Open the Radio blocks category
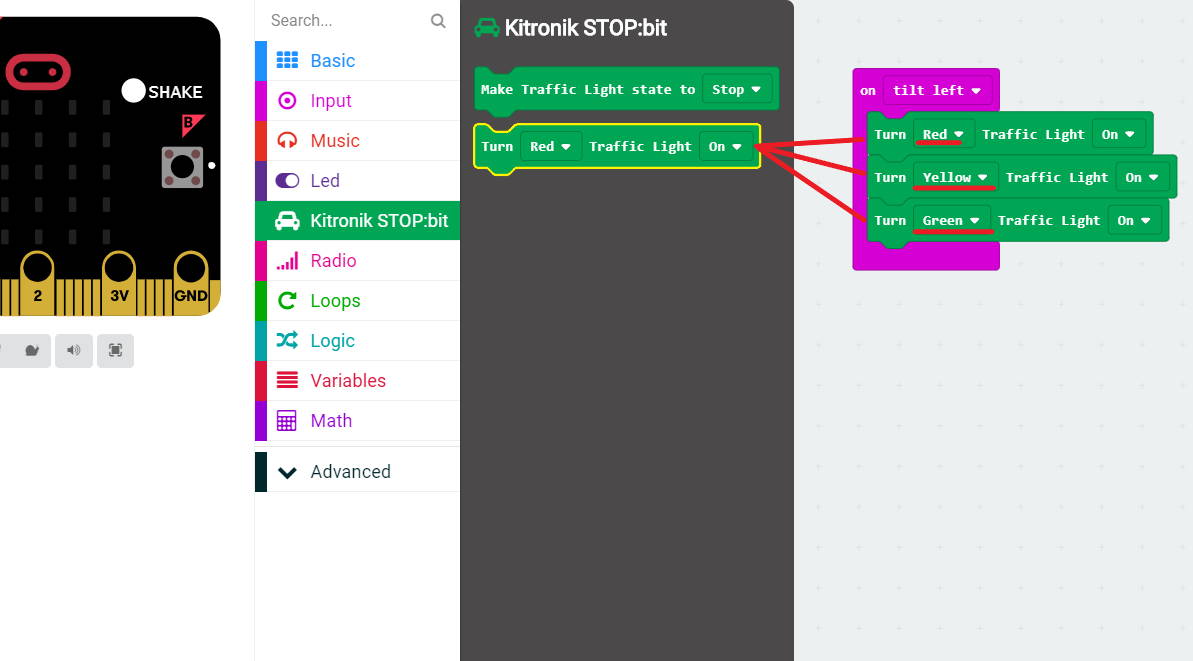Image resolution: width=1193 pixels, height=661 pixels. coord(358,261)
